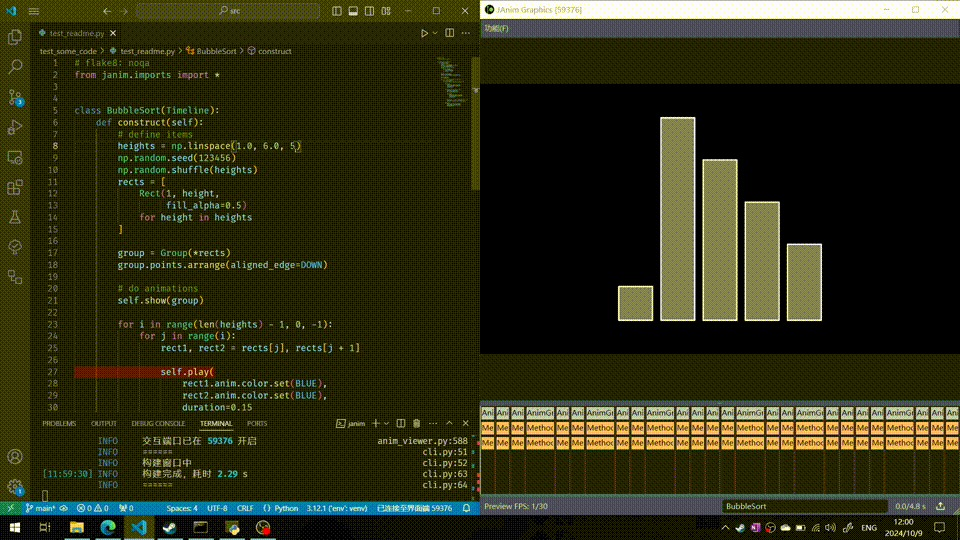
Task: Open terminal panel More Actions ellipsis
Action: 433,423
